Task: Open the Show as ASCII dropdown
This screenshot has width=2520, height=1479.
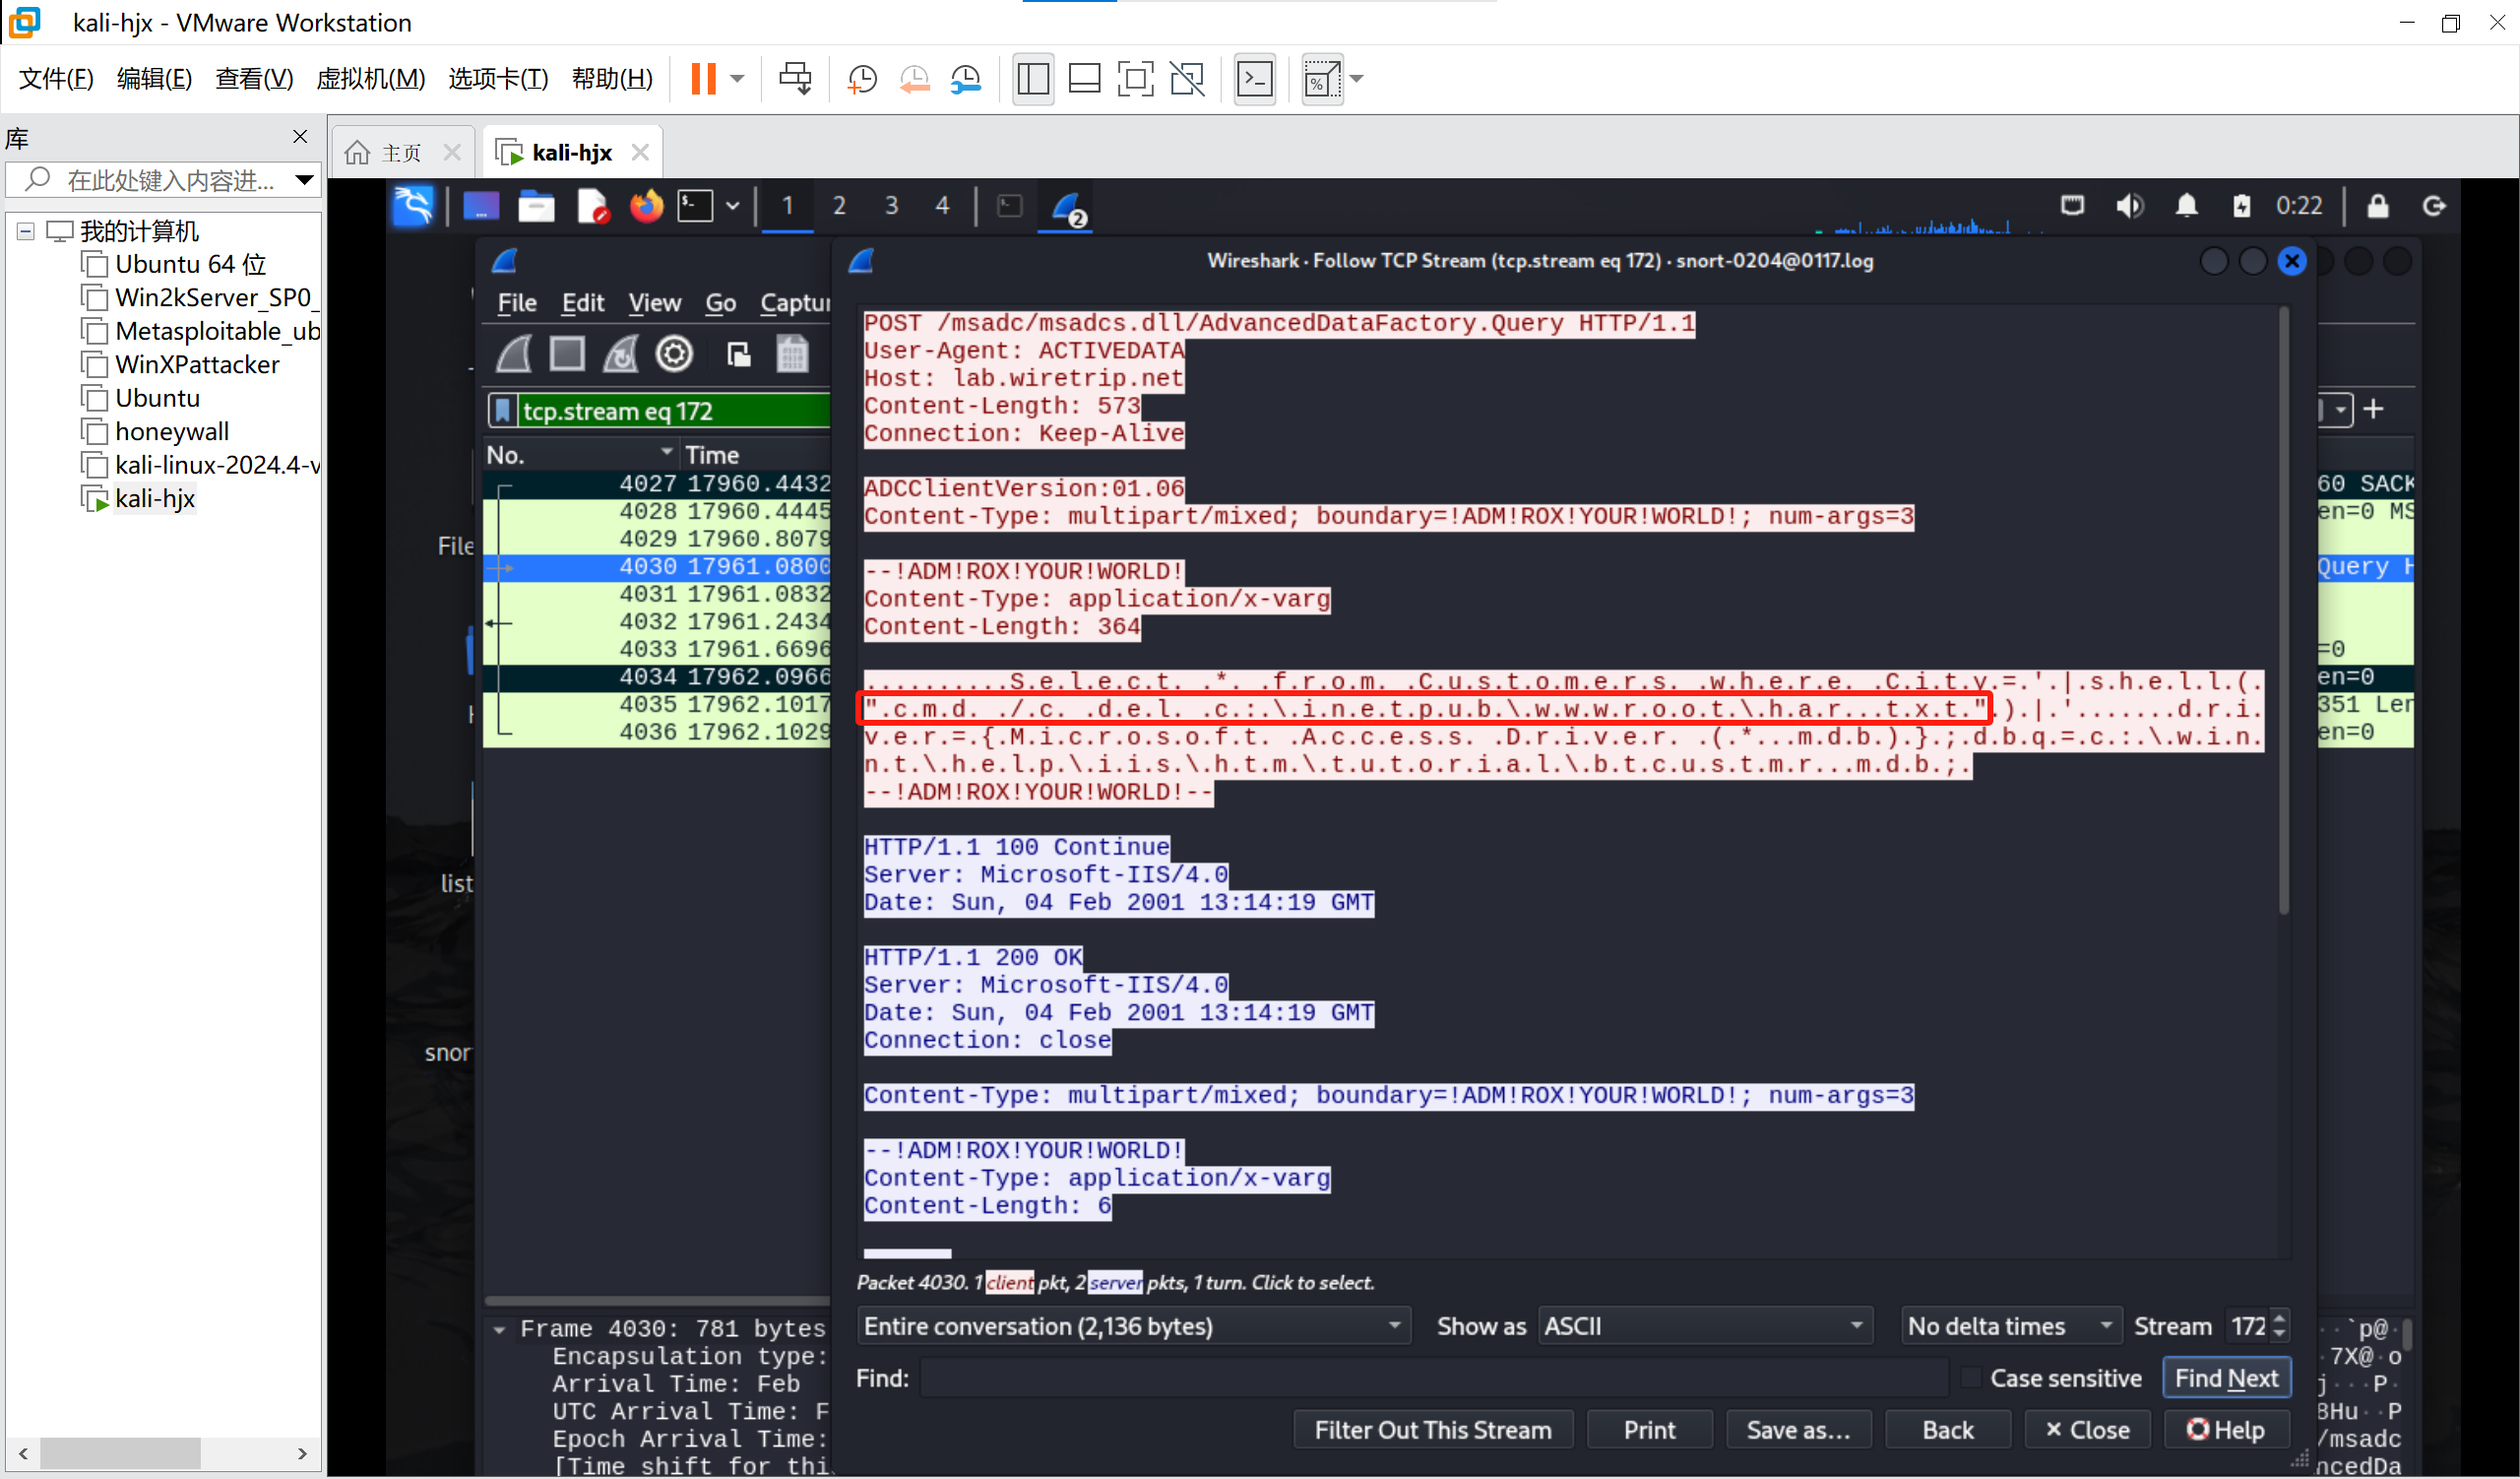Action: (1705, 1327)
